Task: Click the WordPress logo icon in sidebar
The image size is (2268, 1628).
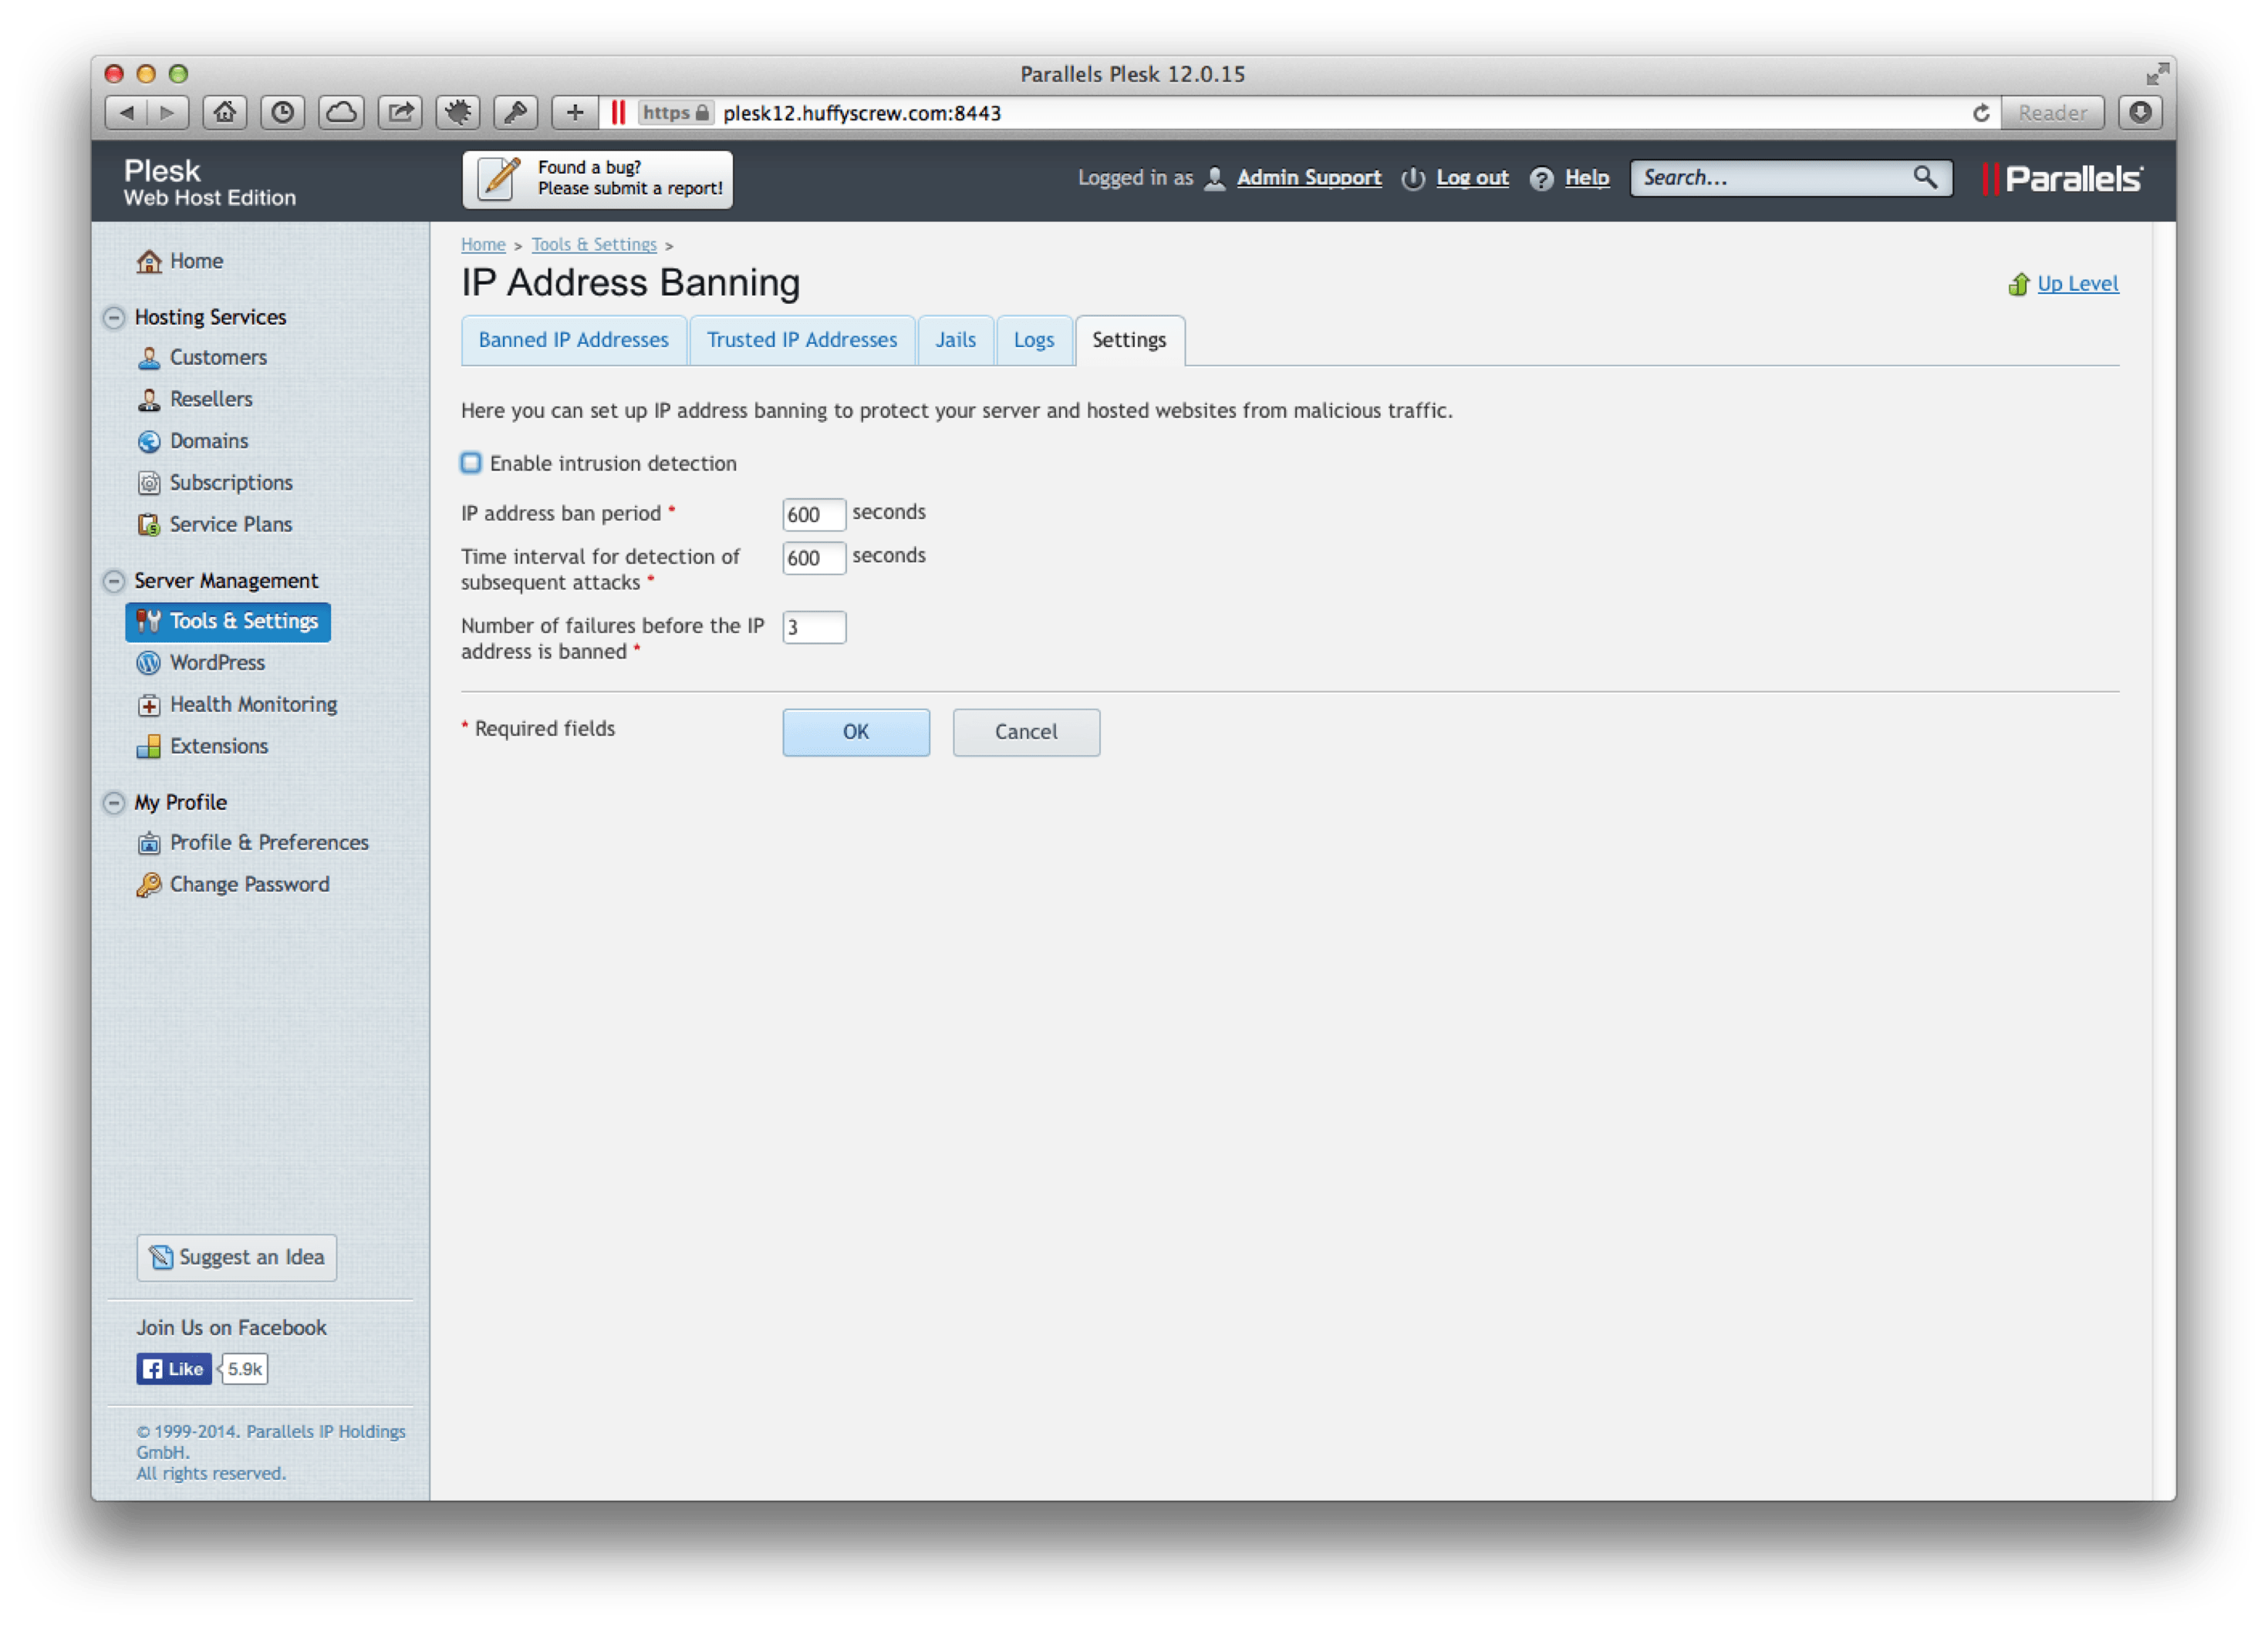Action: pos(149,663)
